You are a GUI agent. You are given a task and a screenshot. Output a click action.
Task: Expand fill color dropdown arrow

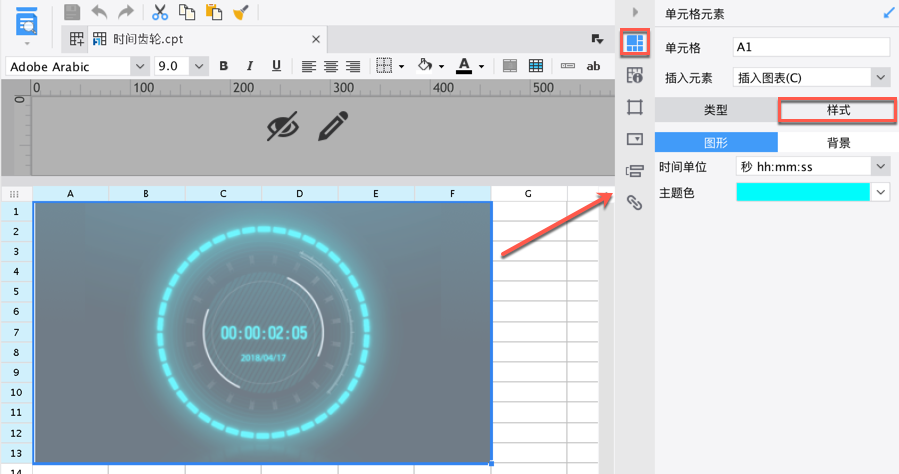point(441,66)
